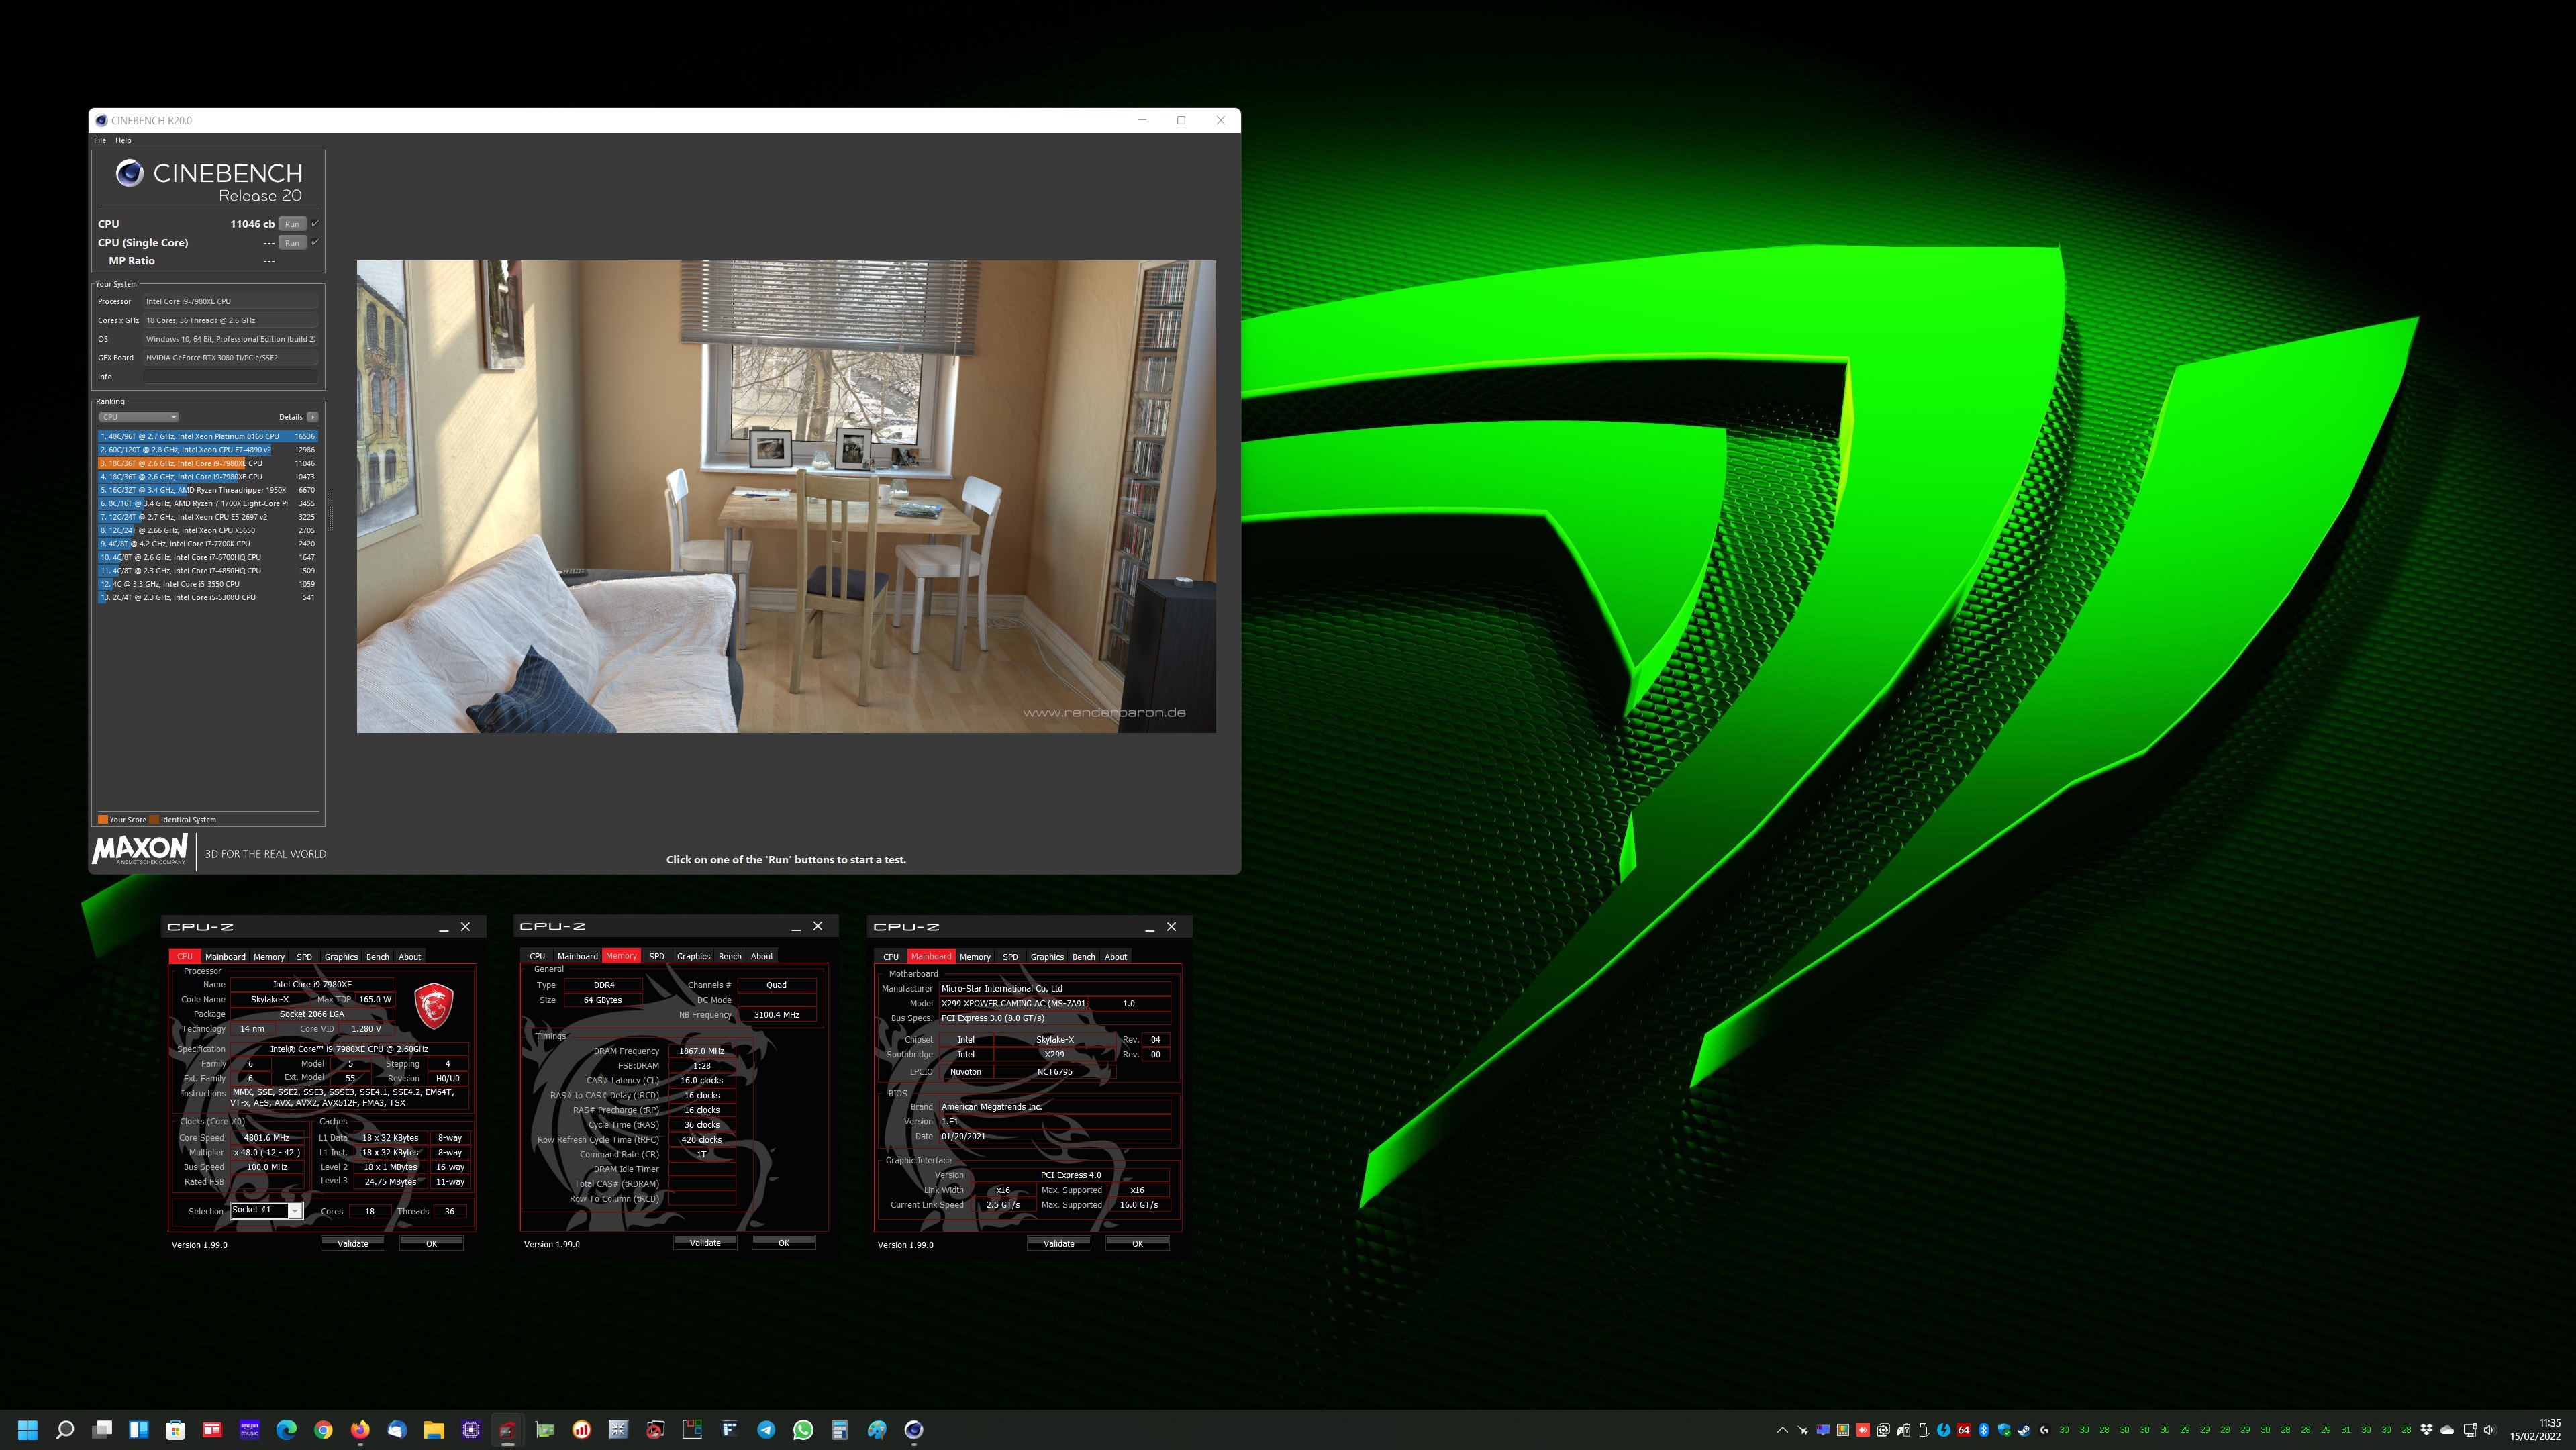Viewport: 2576px width, 1450px height.
Task: Open the Cinebench File menu
Action: pos(100,141)
